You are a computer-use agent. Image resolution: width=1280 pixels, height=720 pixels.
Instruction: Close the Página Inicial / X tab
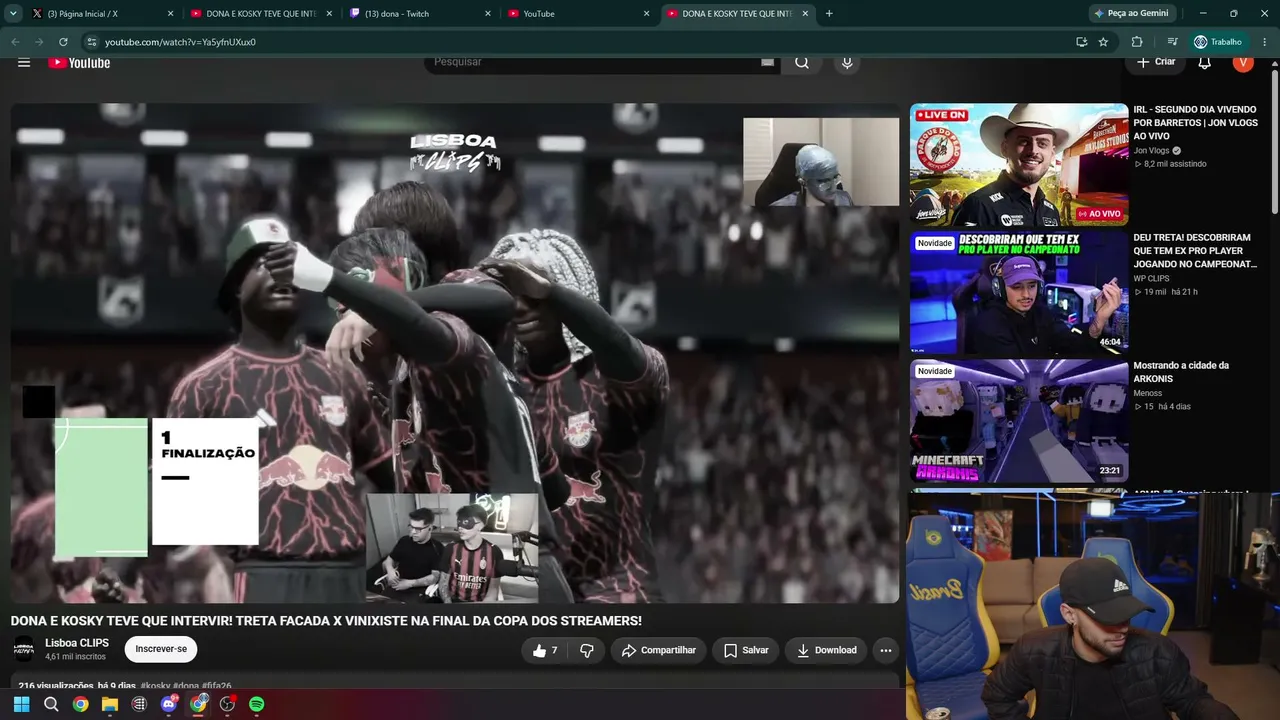[x=170, y=14]
